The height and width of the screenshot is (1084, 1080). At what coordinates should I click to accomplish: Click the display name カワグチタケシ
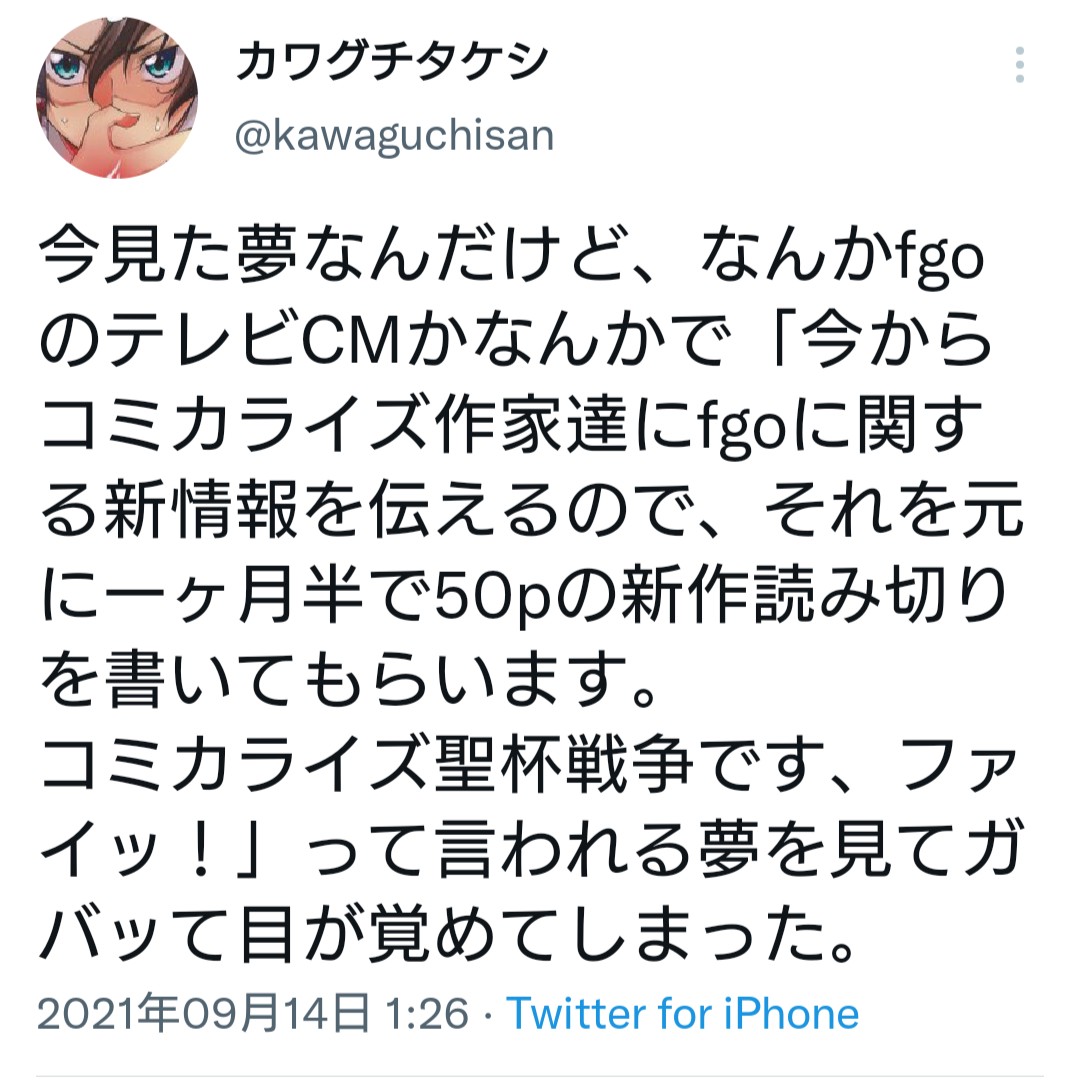tap(392, 62)
